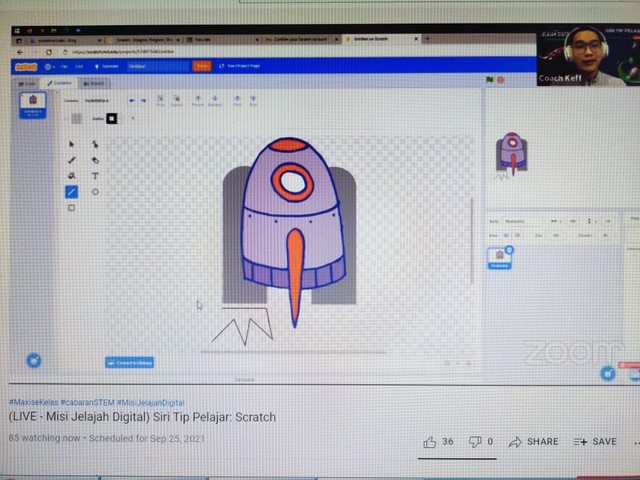Open the Sounds tab
Screen dimensions: 640x480
(x=93, y=83)
